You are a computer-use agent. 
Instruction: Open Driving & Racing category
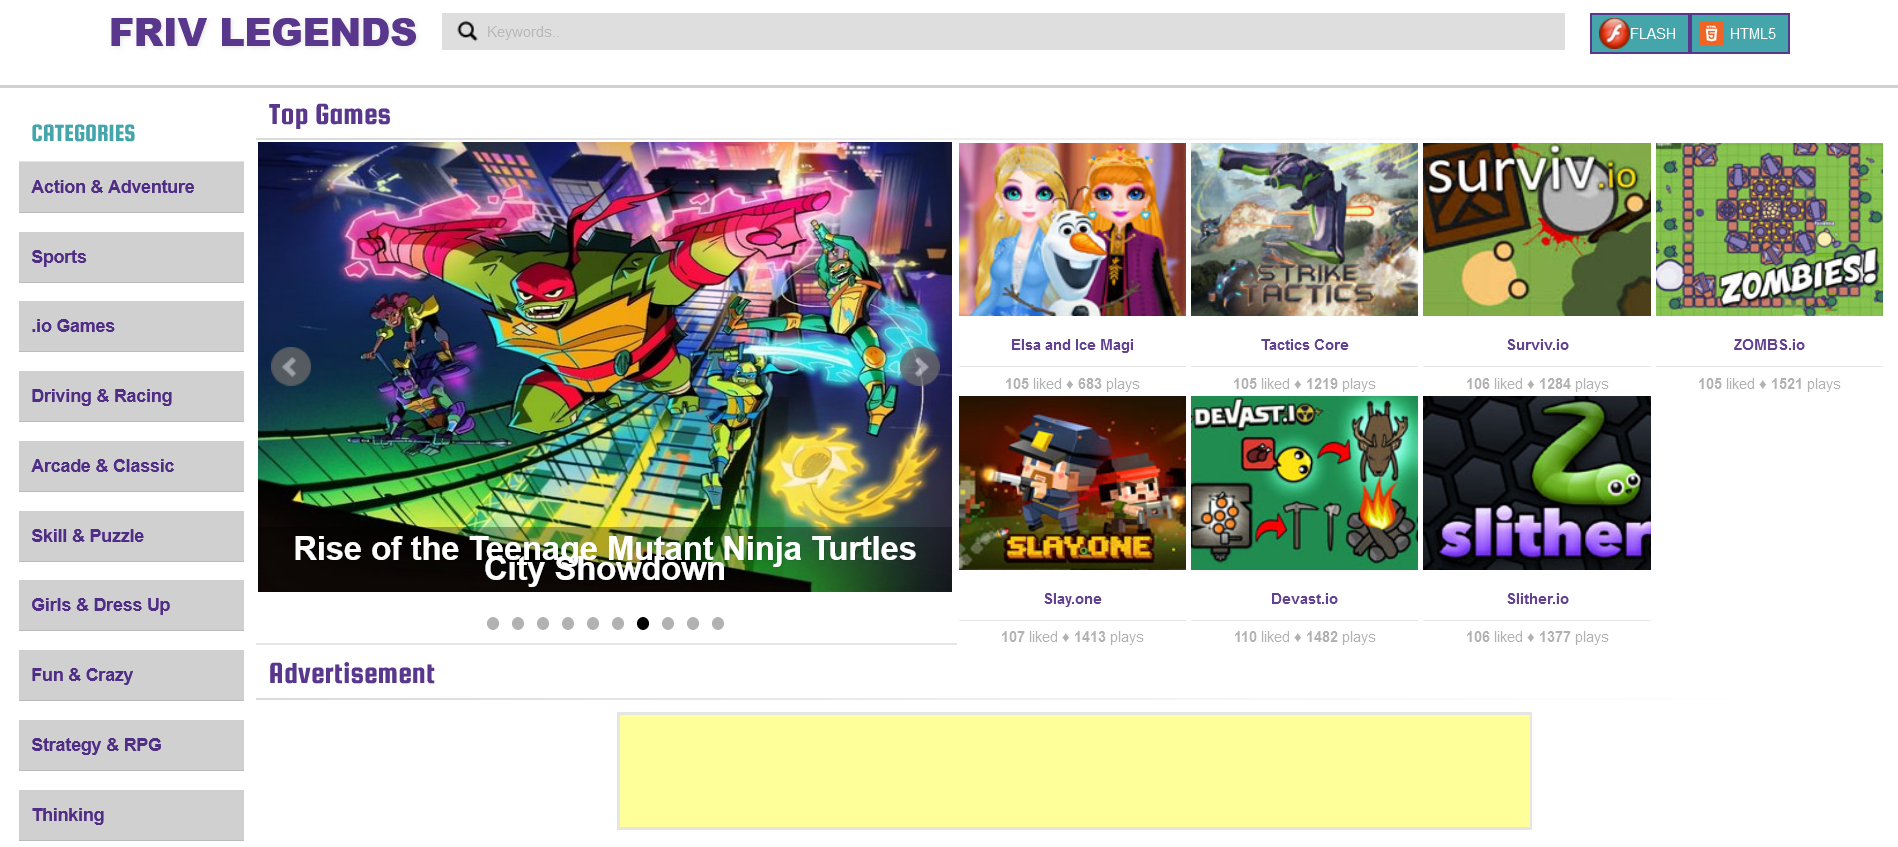pyautogui.click(x=131, y=396)
